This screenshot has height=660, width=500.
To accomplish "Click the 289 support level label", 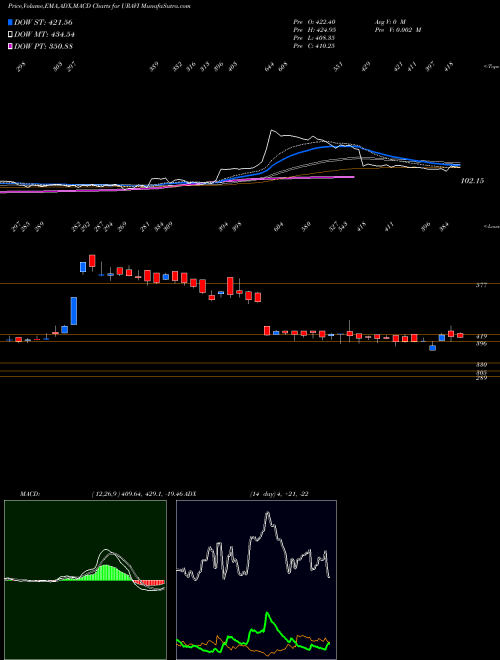I will coord(481,378).
